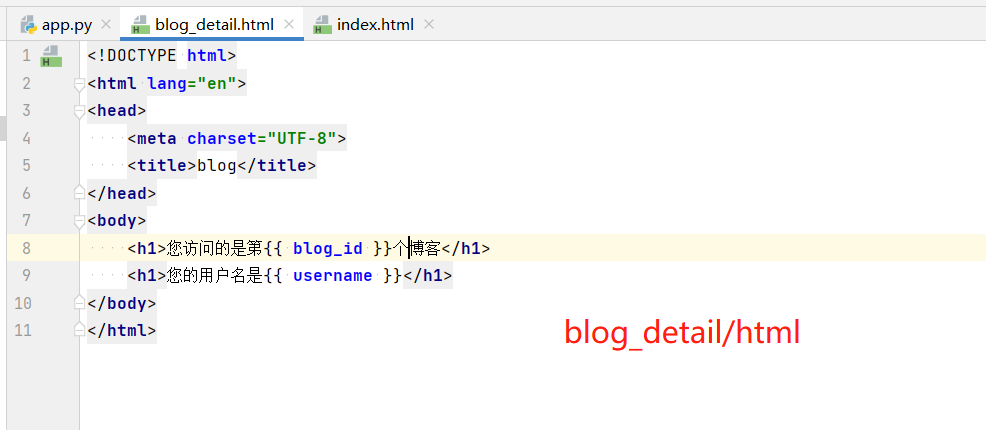Click the text 您访问的是第 on line 8

tap(214, 248)
